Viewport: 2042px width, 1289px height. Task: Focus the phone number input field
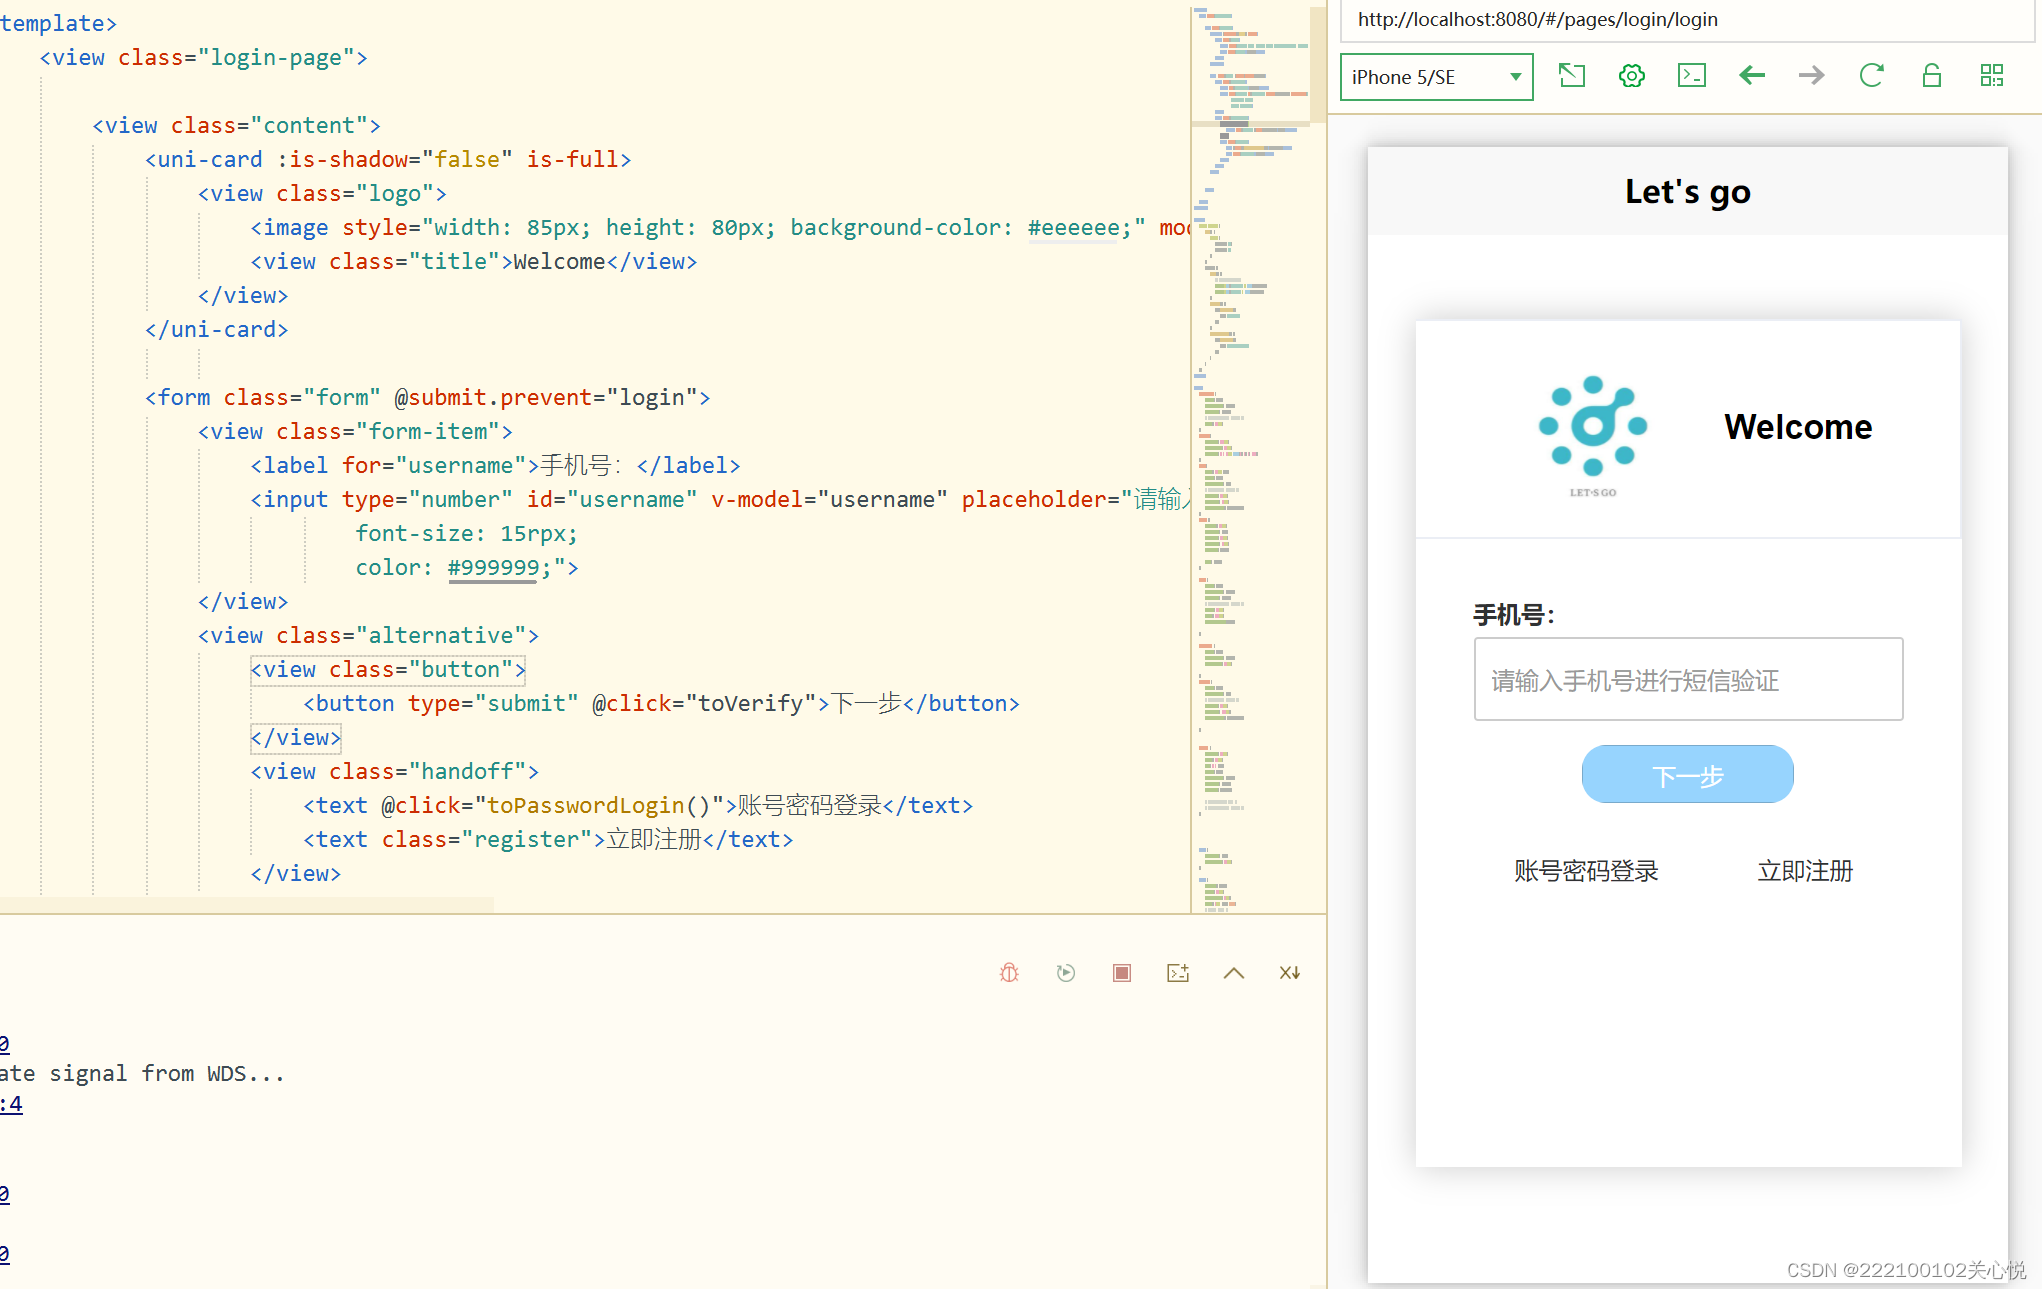point(1687,680)
